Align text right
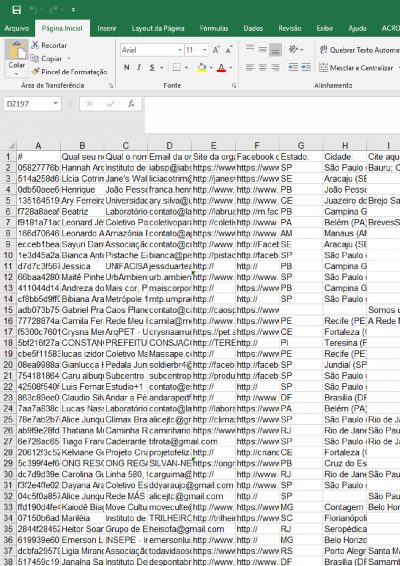This screenshot has height=566, width=400. [x=275, y=68]
